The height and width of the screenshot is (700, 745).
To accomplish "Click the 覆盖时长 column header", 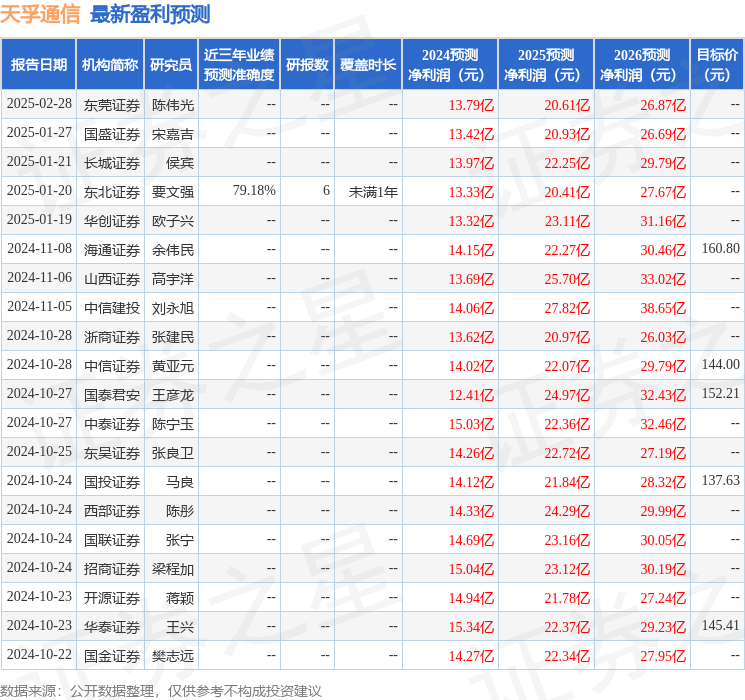I will click(x=368, y=65).
